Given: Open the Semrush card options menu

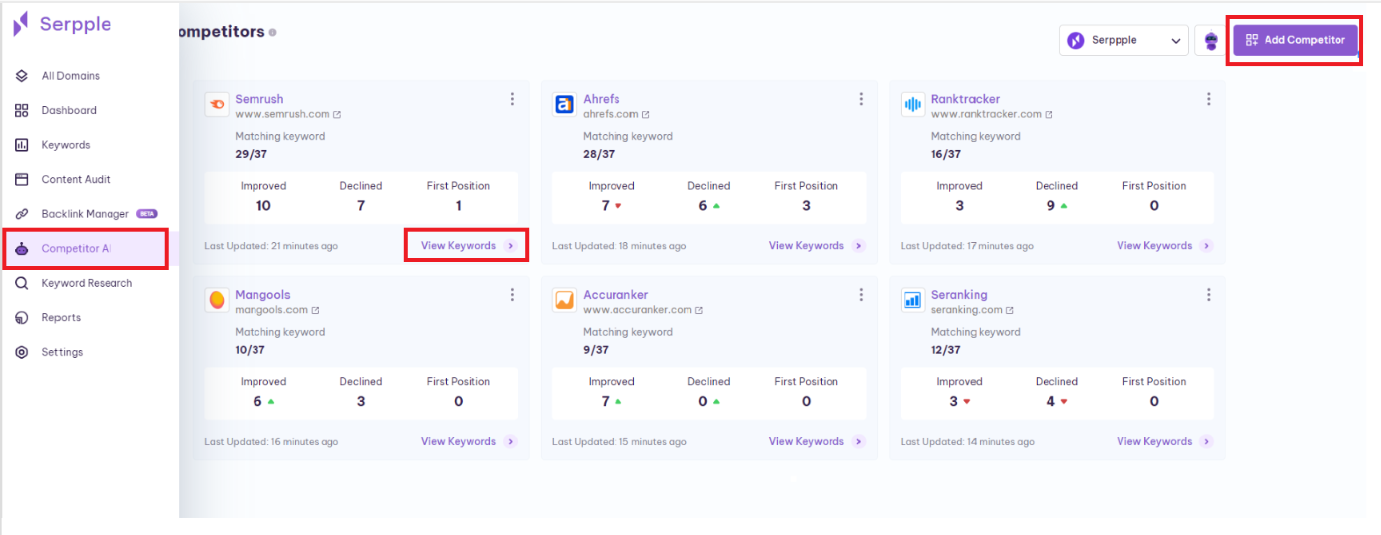Looking at the screenshot, I should pos(512,99).
